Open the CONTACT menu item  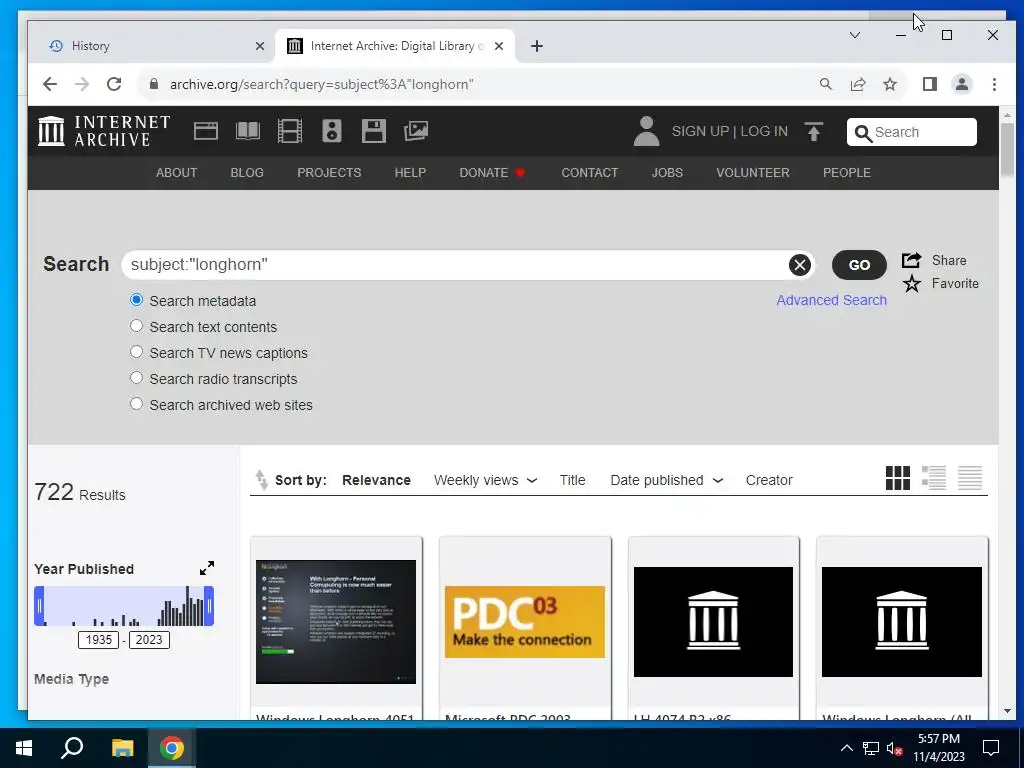[590, 172]
